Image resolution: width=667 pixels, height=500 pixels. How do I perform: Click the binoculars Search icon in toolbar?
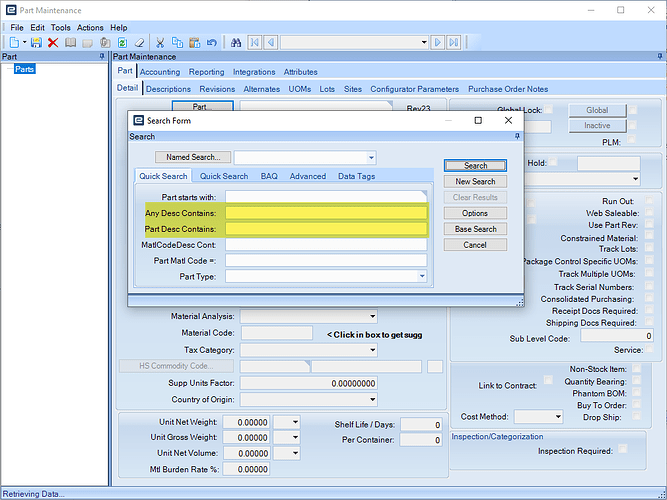click(237, 43)
